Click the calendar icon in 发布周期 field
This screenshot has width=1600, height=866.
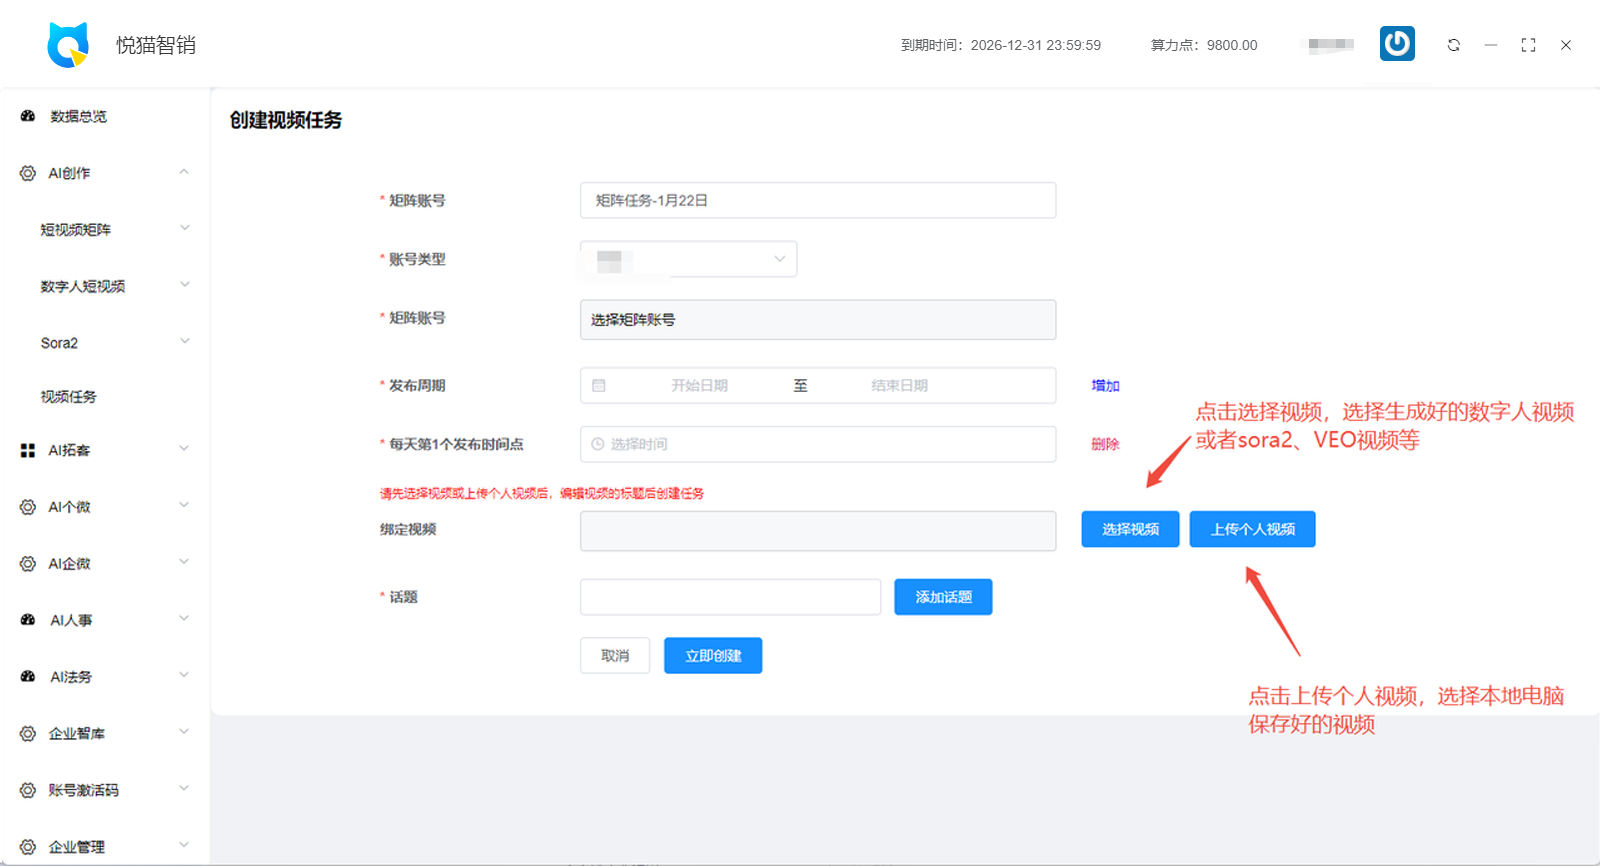[x=599, y=386]
